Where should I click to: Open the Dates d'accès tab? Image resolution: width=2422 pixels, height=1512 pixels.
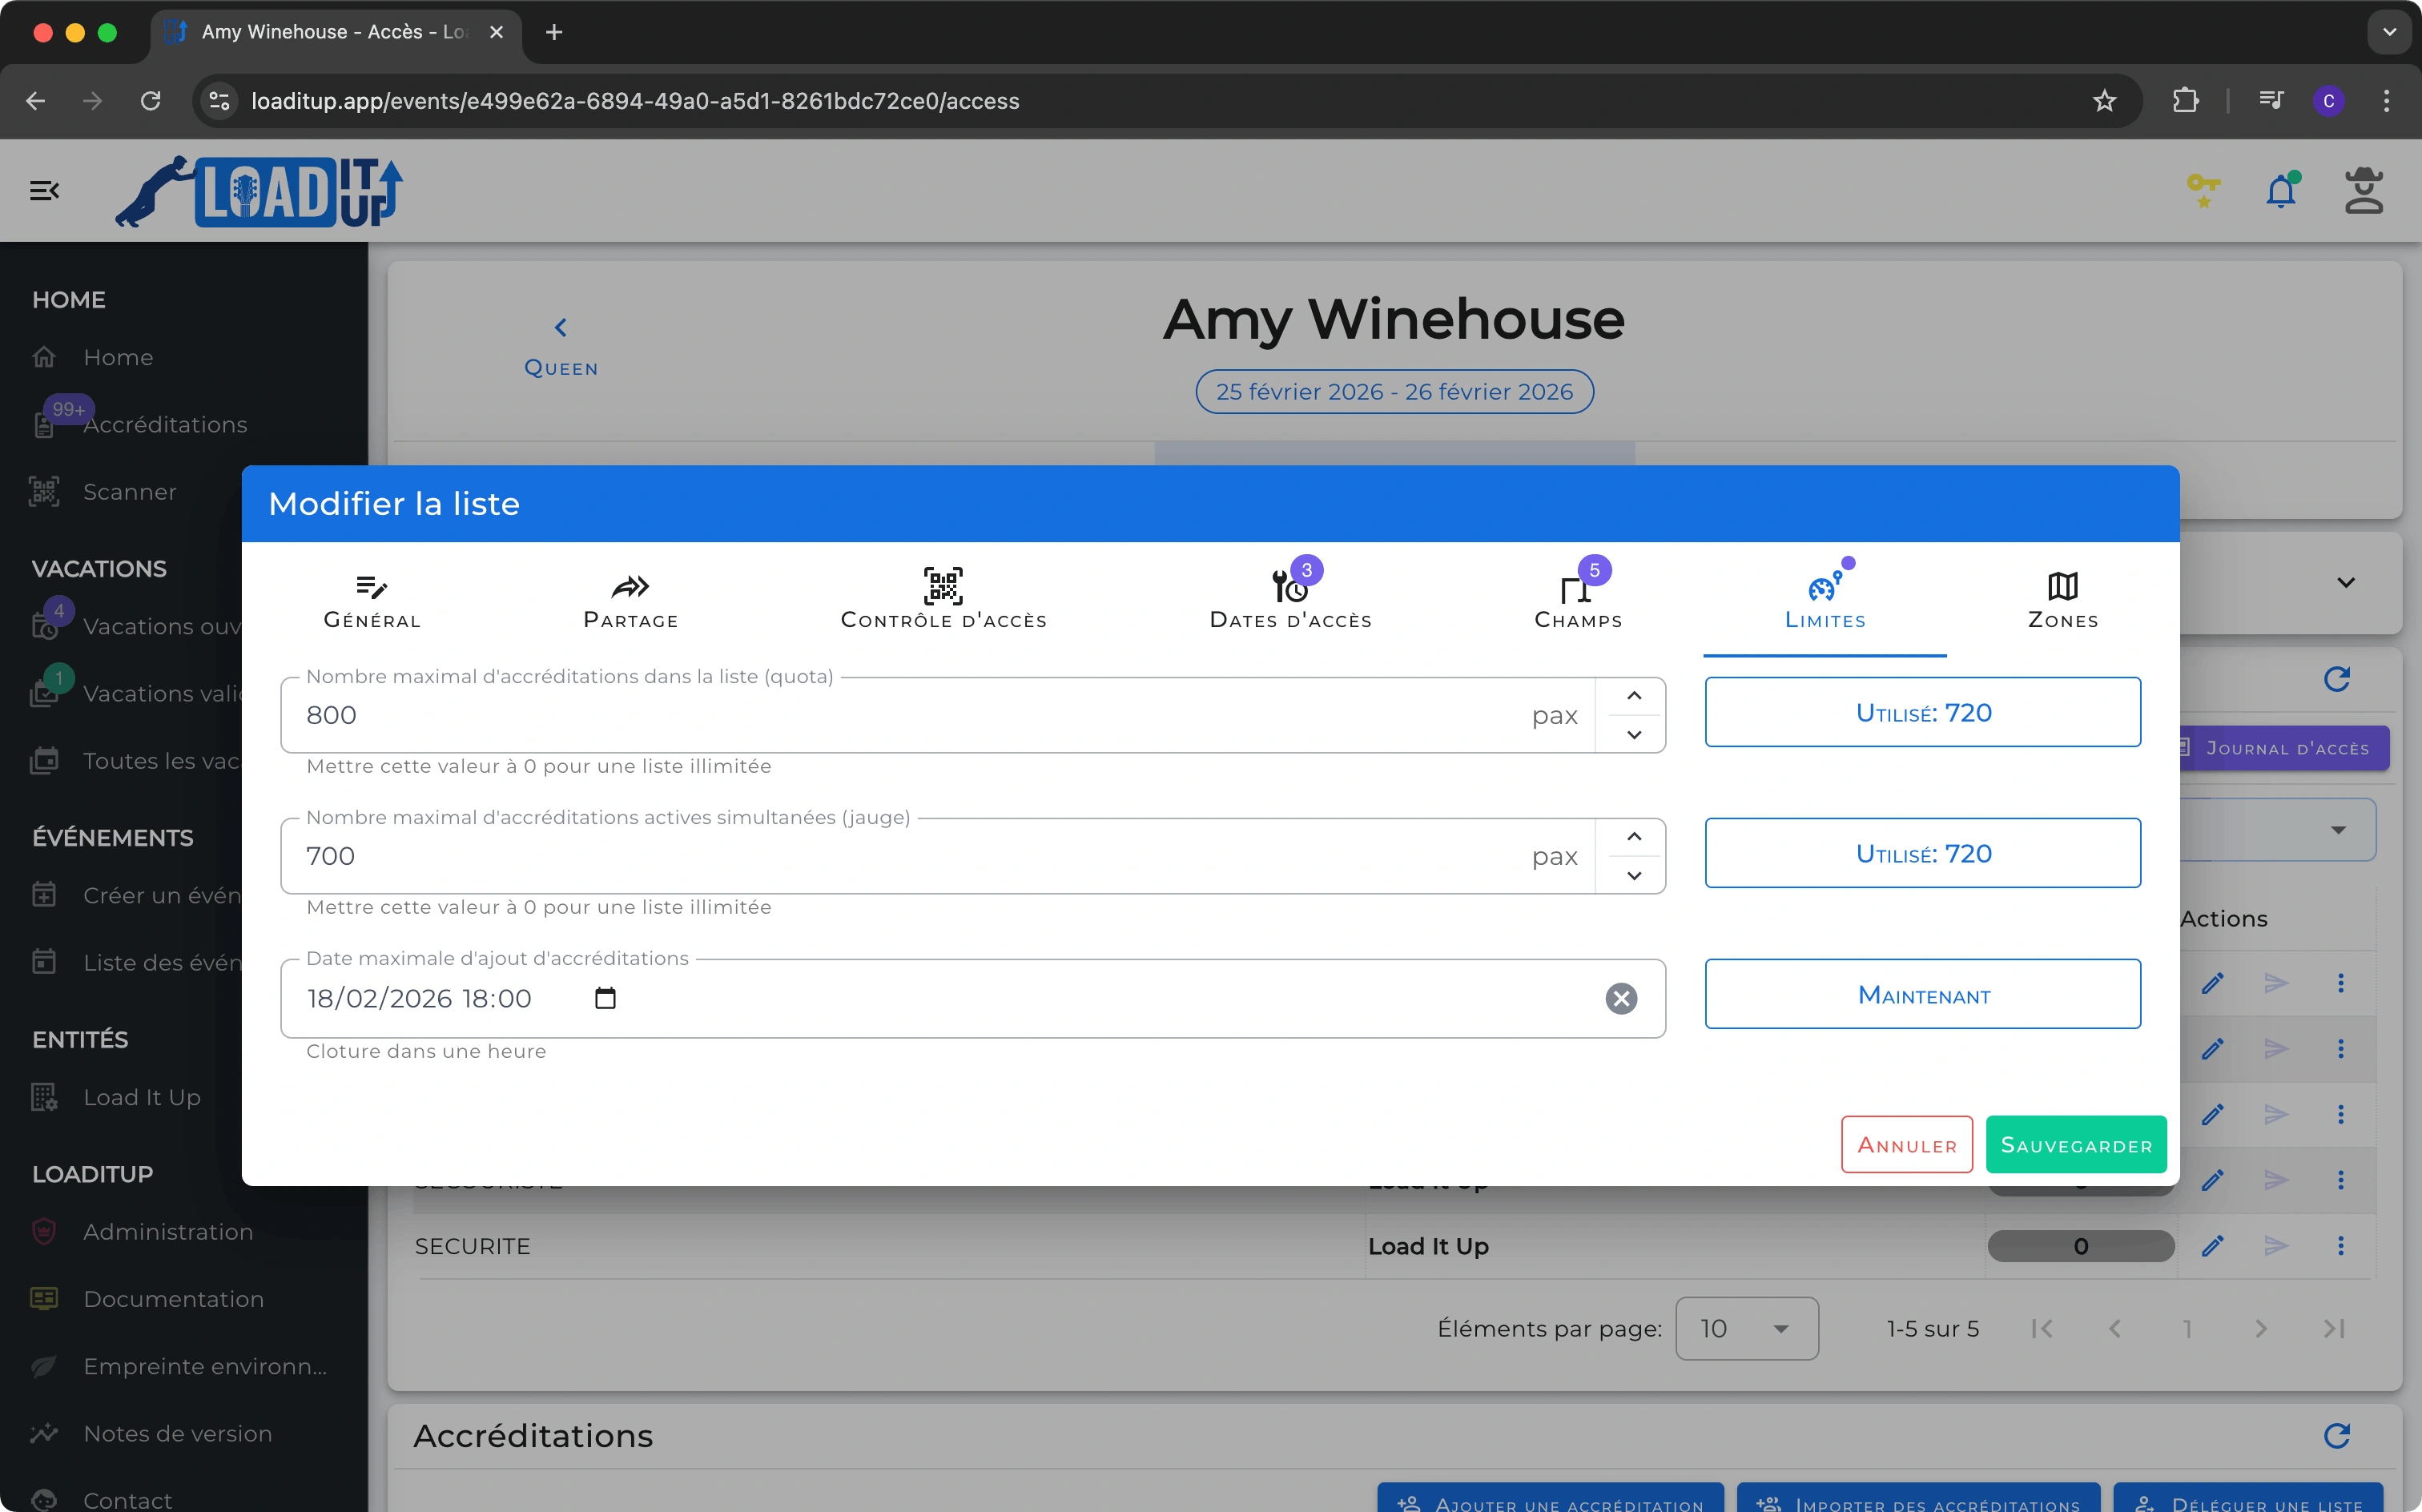(1290, 599)
